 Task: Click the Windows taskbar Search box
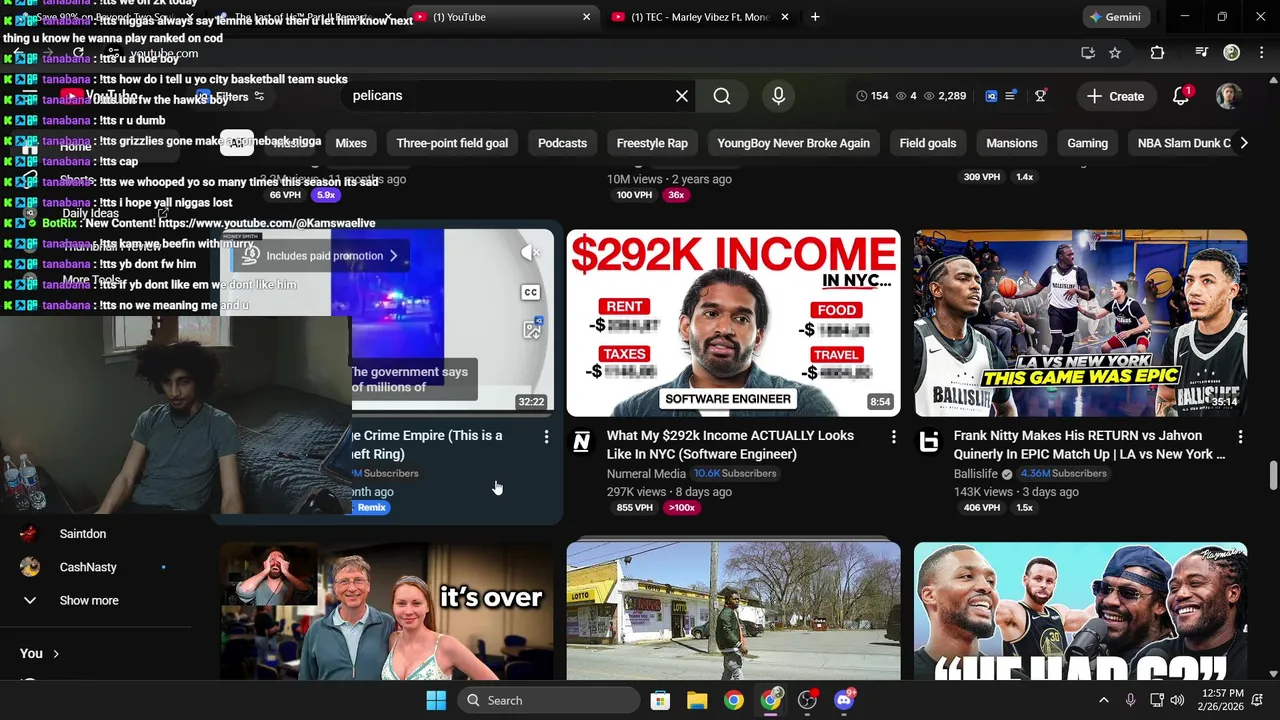pyautogui.click(x=549, y=700)
